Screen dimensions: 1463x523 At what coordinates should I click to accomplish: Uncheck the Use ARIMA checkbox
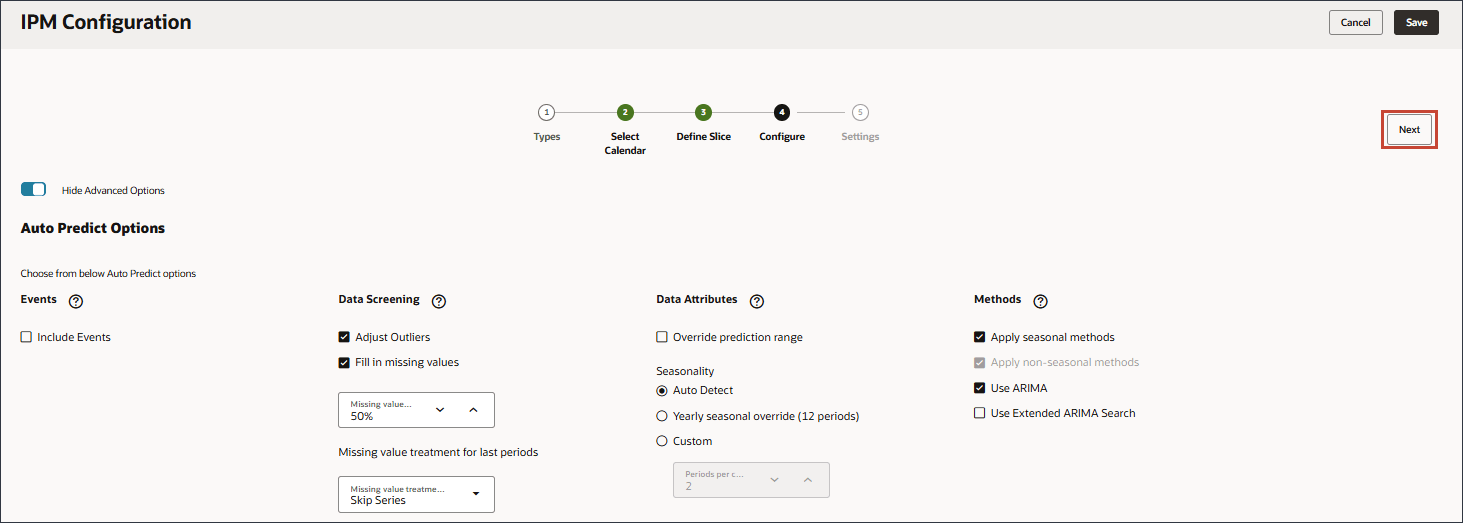coord(980,388)
